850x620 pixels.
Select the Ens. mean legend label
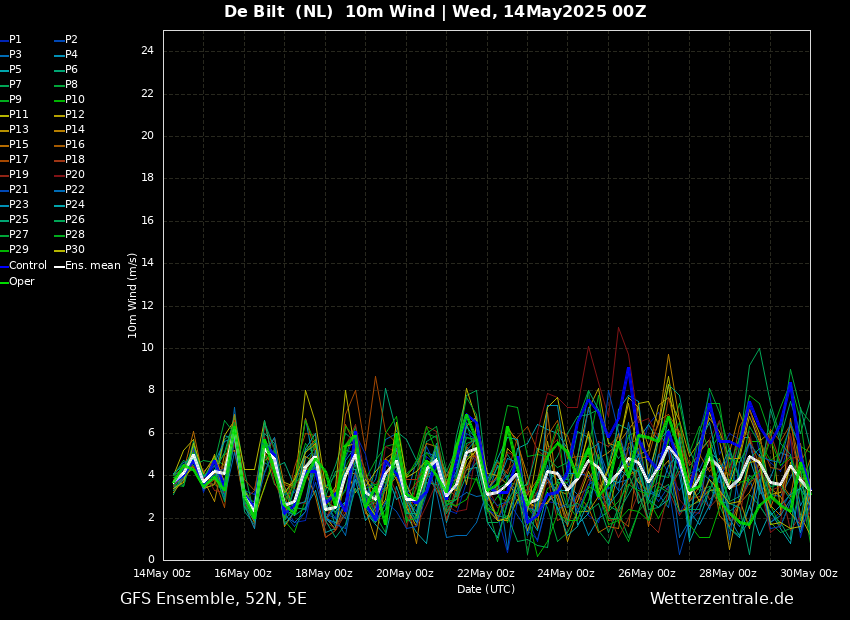tap(92, 266)
